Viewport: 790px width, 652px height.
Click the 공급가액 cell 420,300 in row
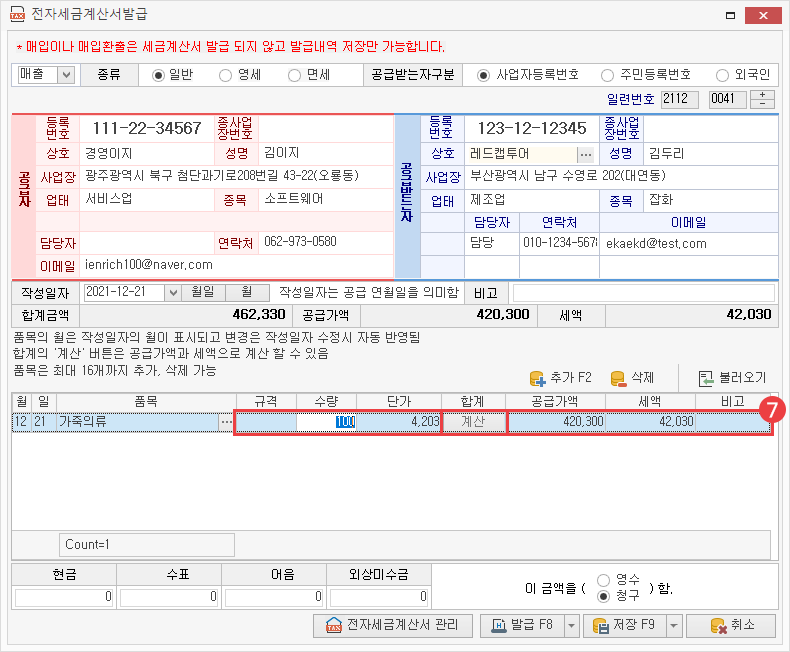[556, 422]
